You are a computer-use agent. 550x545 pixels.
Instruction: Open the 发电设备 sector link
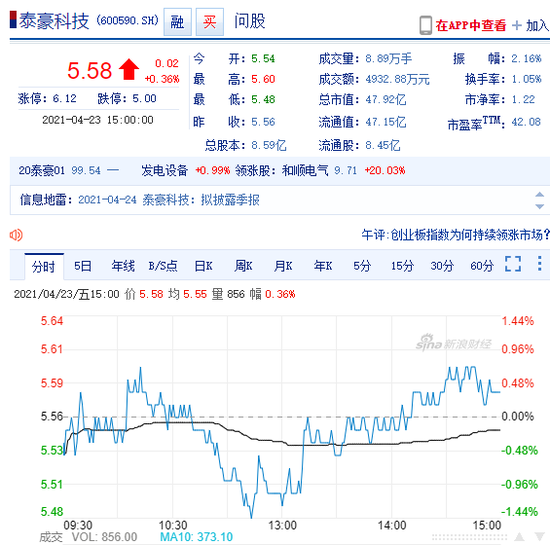pyautogui.click(x=165, y=170)
